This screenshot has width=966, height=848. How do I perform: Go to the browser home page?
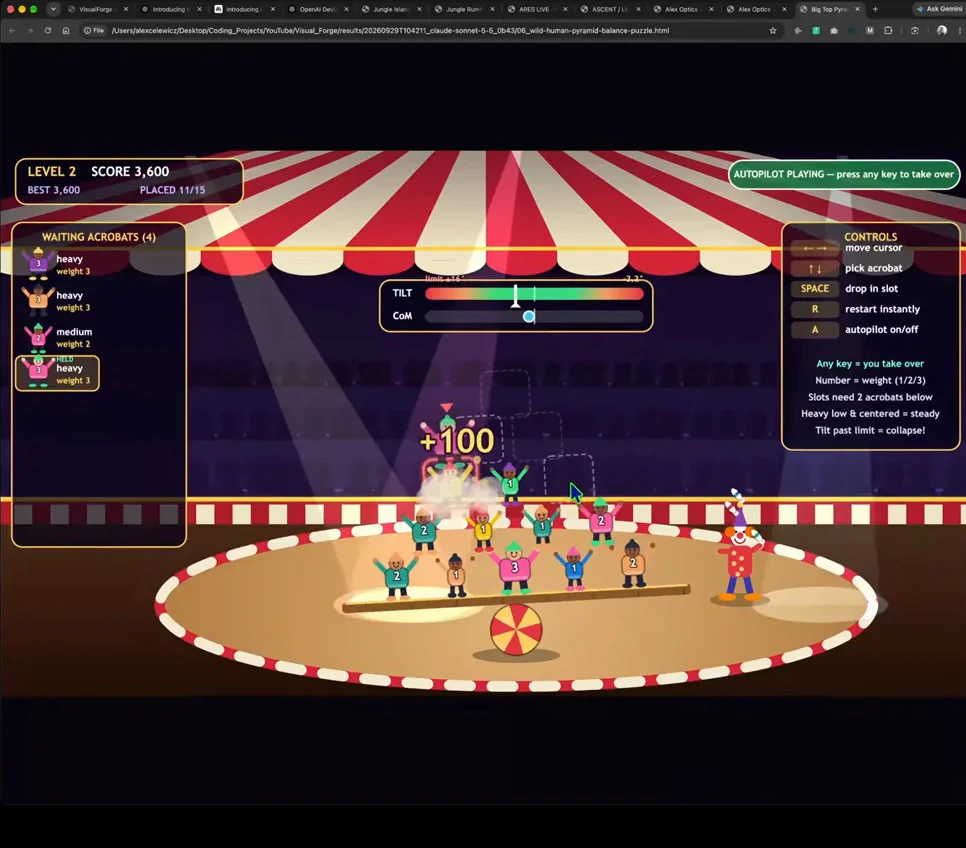66,30
